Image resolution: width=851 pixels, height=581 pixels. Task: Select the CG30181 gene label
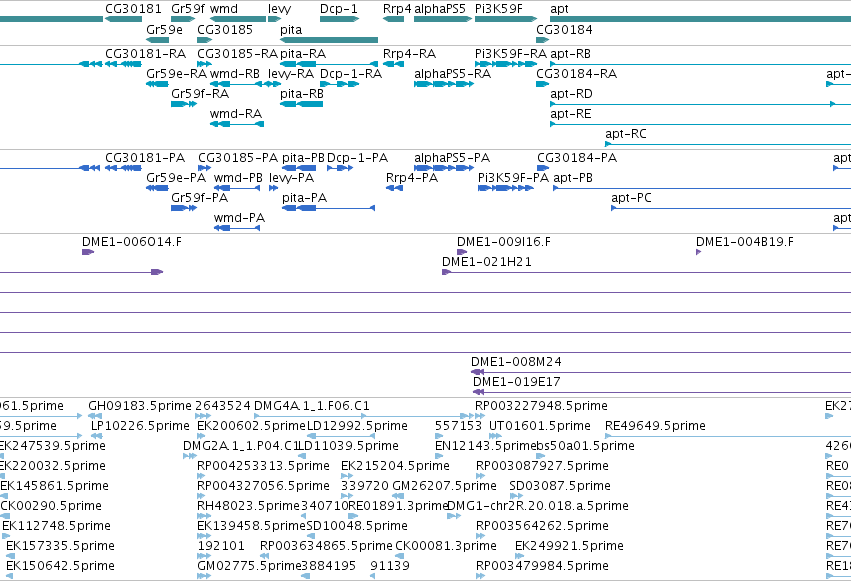[x=133, y=9]
